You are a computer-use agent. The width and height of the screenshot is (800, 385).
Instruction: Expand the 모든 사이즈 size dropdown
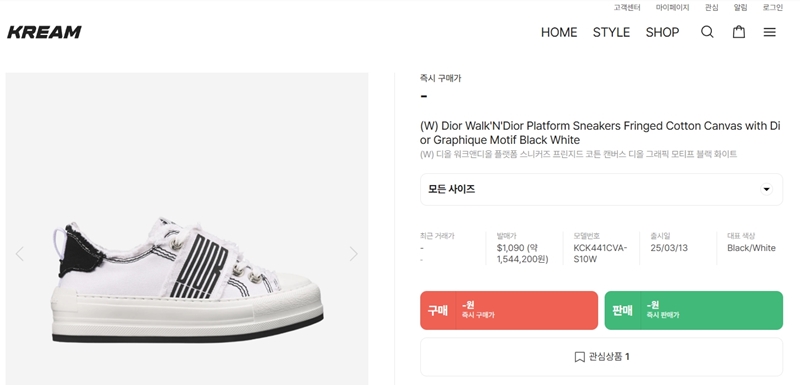tap(601, 189)
